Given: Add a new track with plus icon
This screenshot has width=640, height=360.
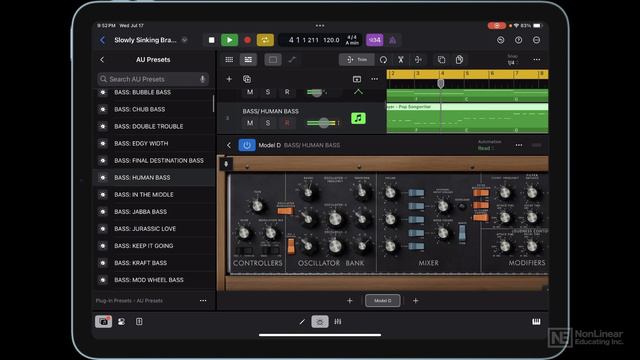Looking at the screenshot, I should coord(229,79).
